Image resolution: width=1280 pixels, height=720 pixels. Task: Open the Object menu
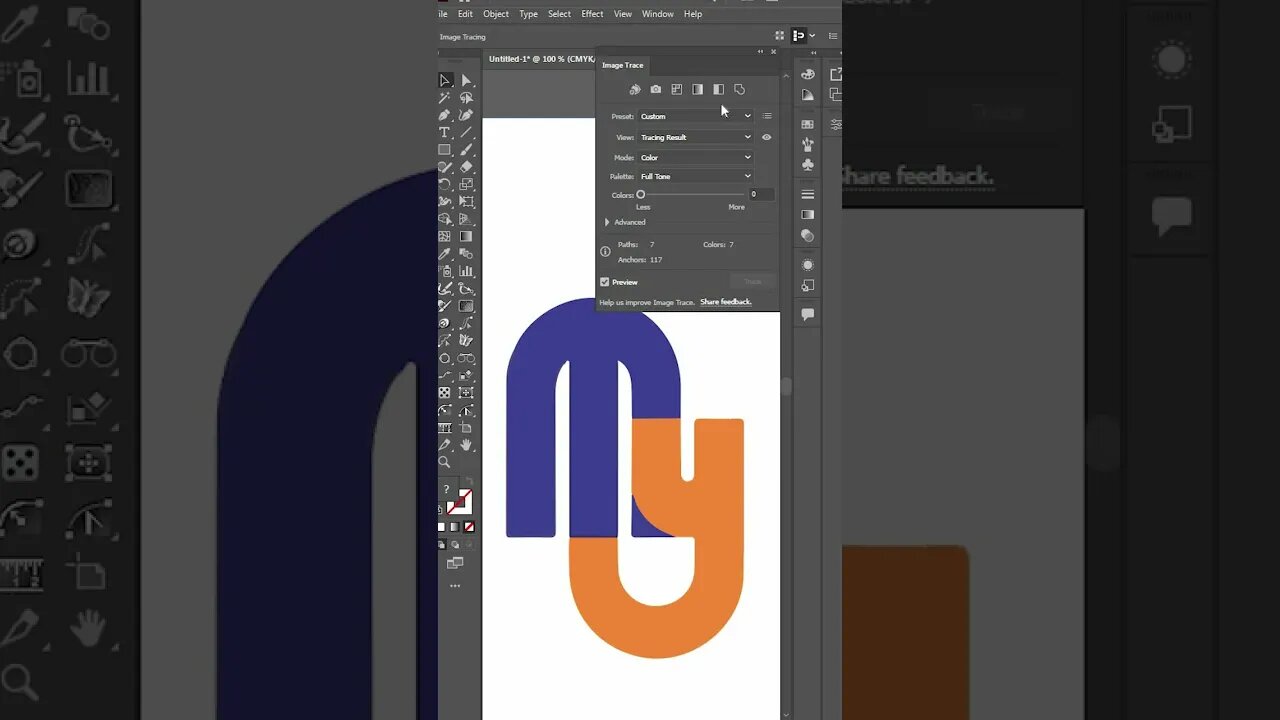496,14
